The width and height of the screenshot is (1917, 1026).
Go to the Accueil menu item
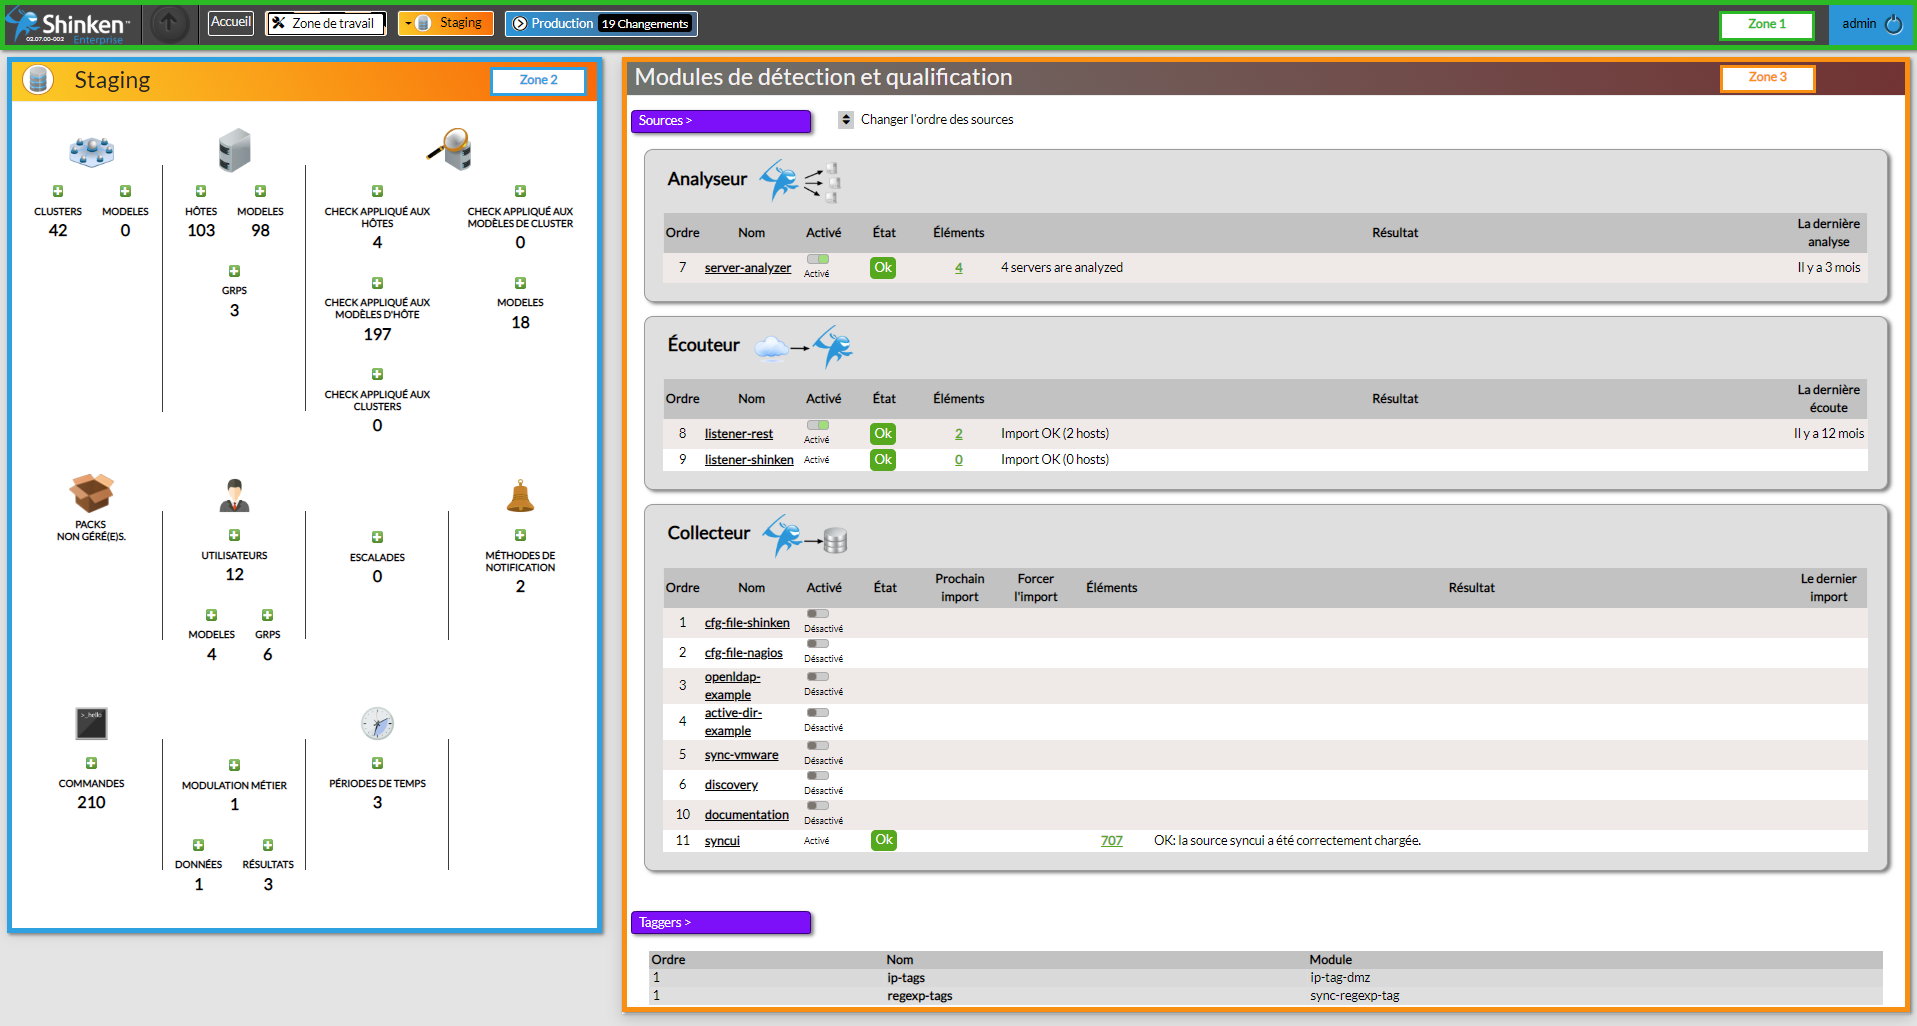click(x=231, y=22)
